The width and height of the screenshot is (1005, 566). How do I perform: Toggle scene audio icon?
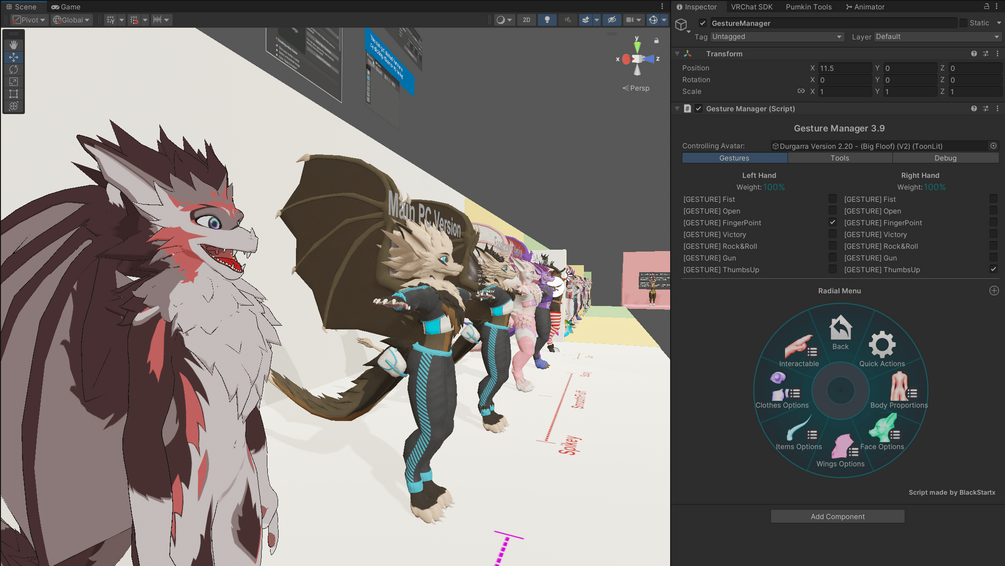coord(567,20)
